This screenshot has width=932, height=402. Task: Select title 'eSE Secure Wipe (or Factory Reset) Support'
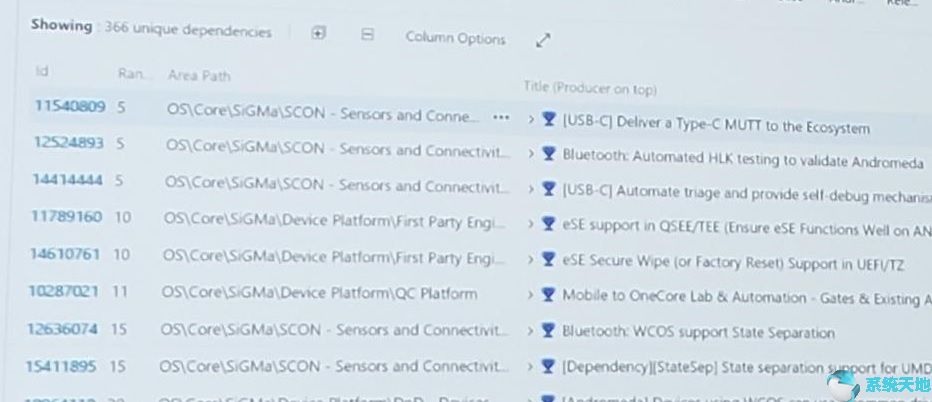733,262
